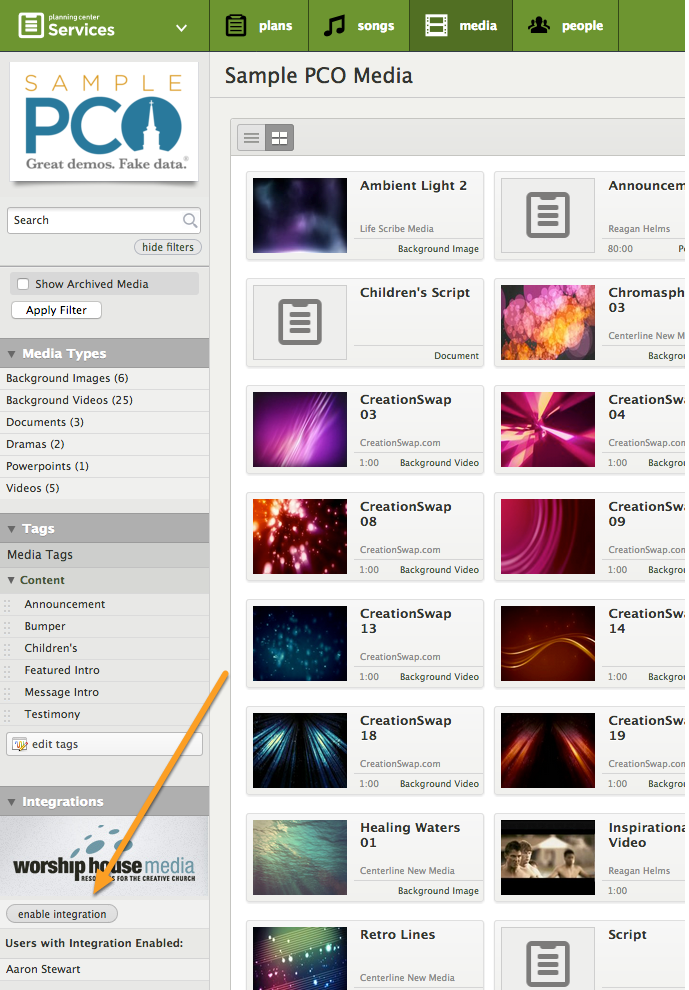This screenshot has height=990, width=689.
Task: Open the plans tab
Action: pyautogui.click(x=259, y=26)
